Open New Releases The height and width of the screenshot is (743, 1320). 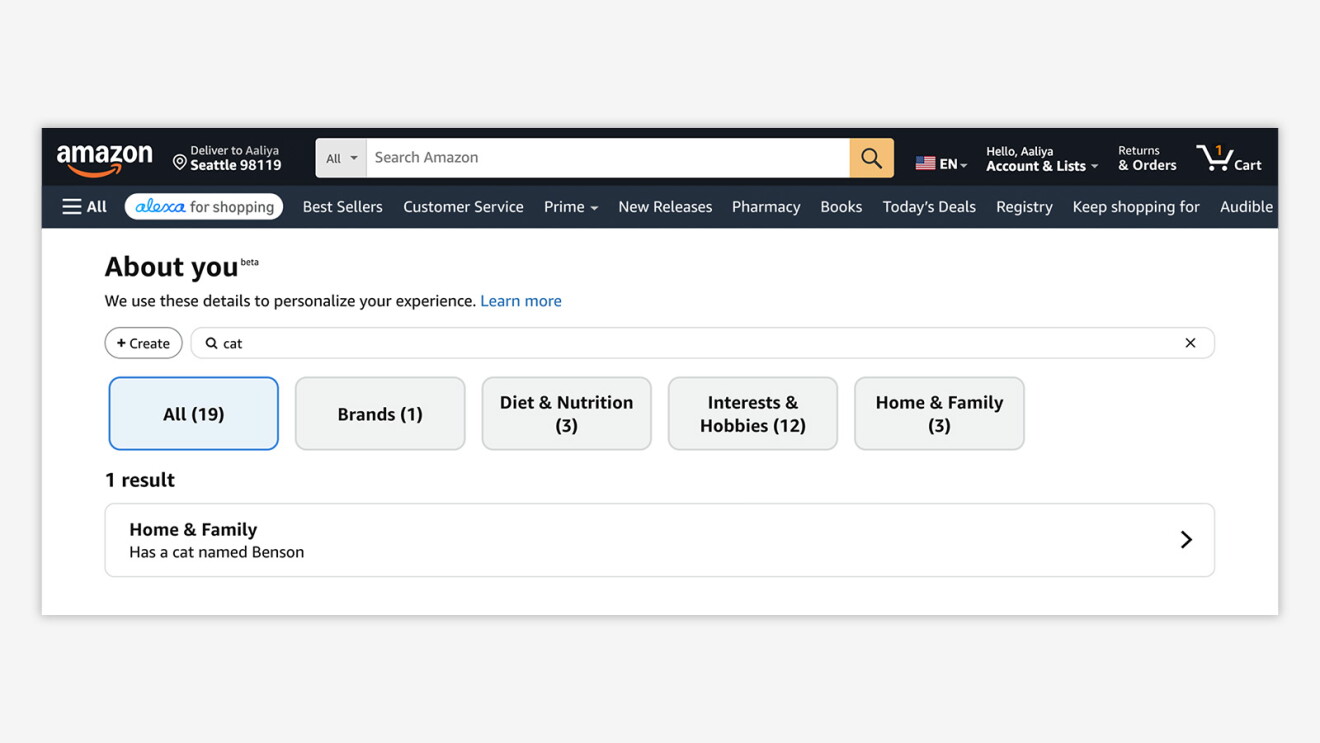tap(665, 207)
